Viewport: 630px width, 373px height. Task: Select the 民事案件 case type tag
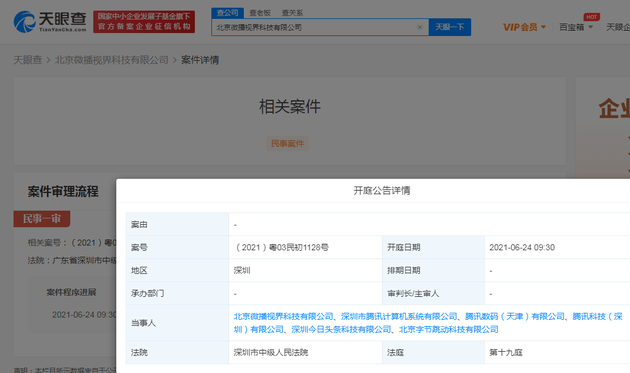tap(287, 143)
